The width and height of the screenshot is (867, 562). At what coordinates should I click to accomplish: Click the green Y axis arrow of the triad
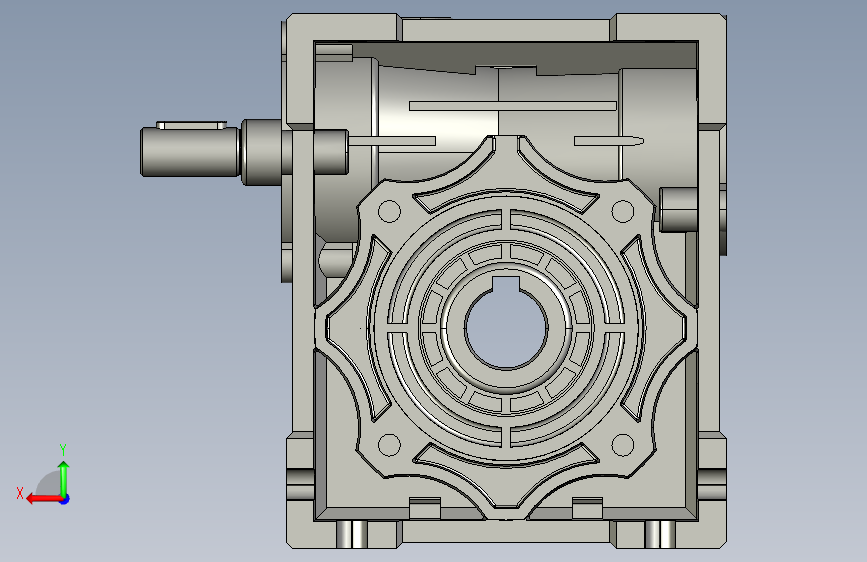pyautogui.click(x=64, y=477)
